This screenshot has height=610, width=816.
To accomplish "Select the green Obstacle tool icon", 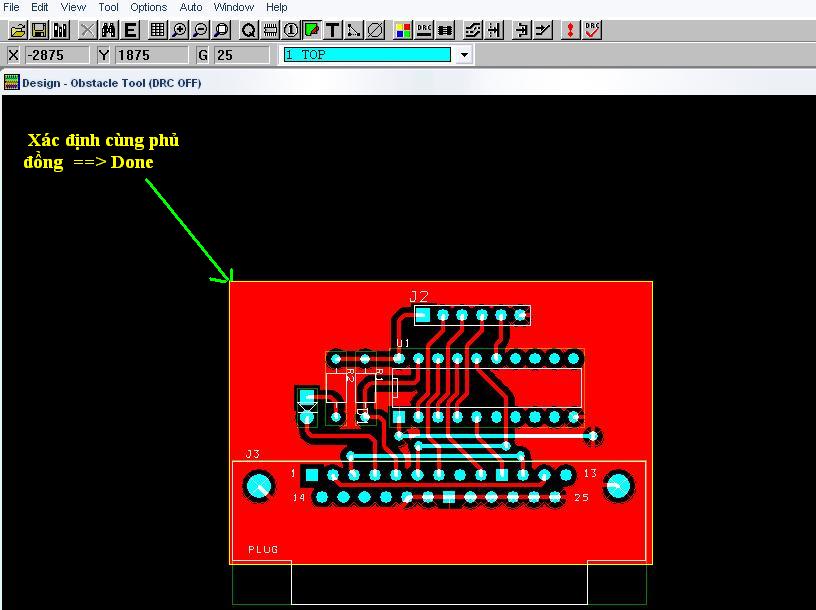I will [312, 31].
